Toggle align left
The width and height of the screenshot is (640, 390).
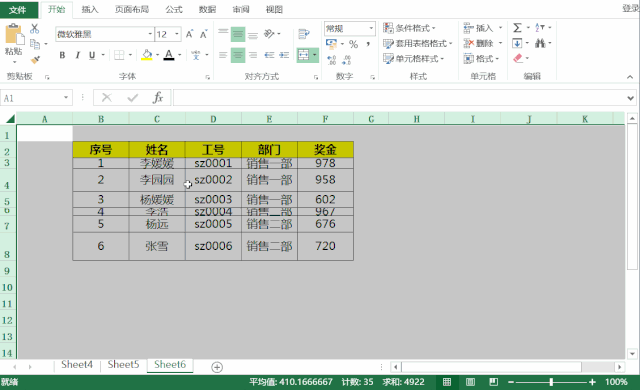point(223,55)
